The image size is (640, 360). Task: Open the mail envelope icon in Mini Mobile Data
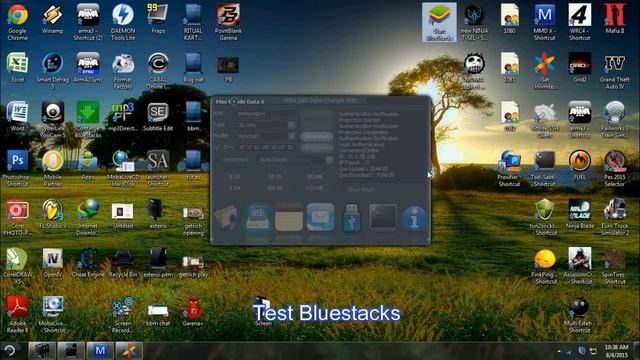[320, 217]
